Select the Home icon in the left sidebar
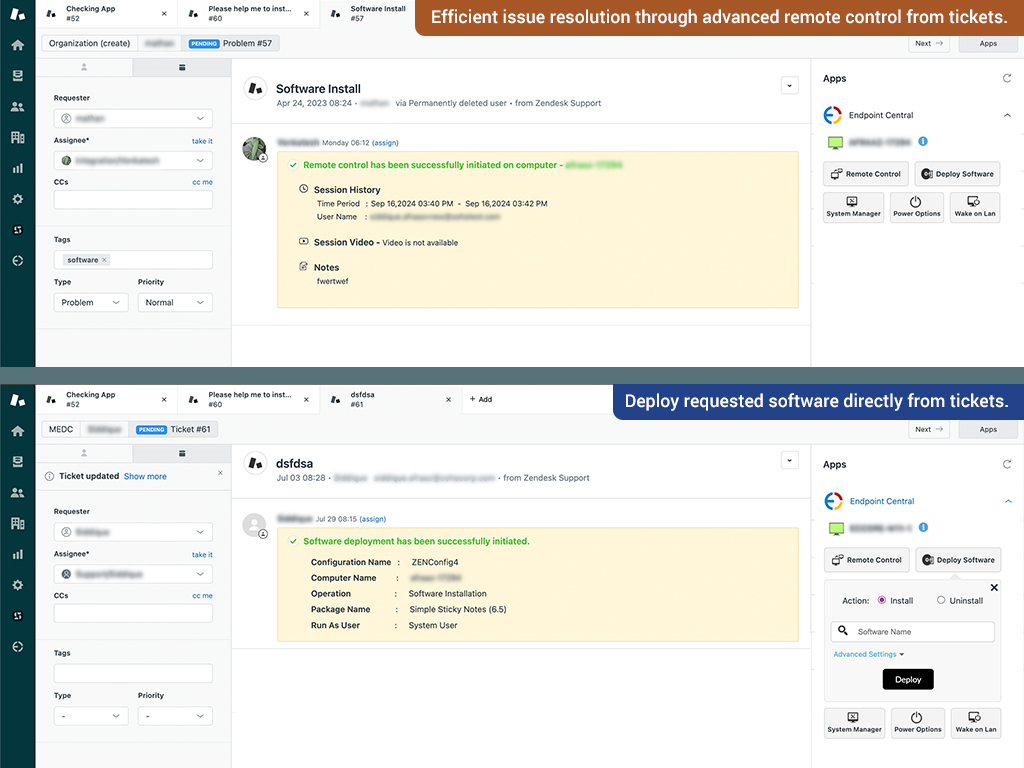This screenshot has height=768, width=1024. pyautogui.click(x=16, y=45)
